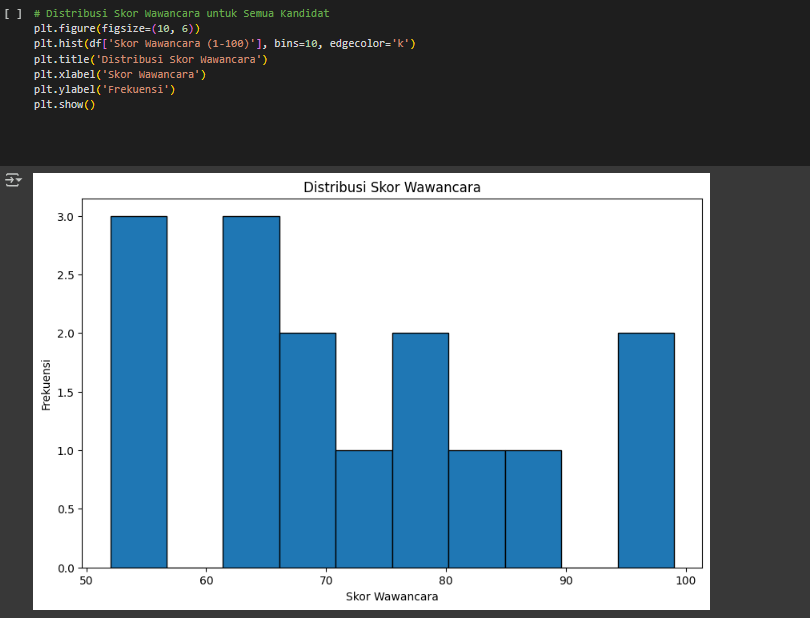810x618 pixels.
Task: Click the rightmost bar near 95-99
Action: click(x=646, y=450)
